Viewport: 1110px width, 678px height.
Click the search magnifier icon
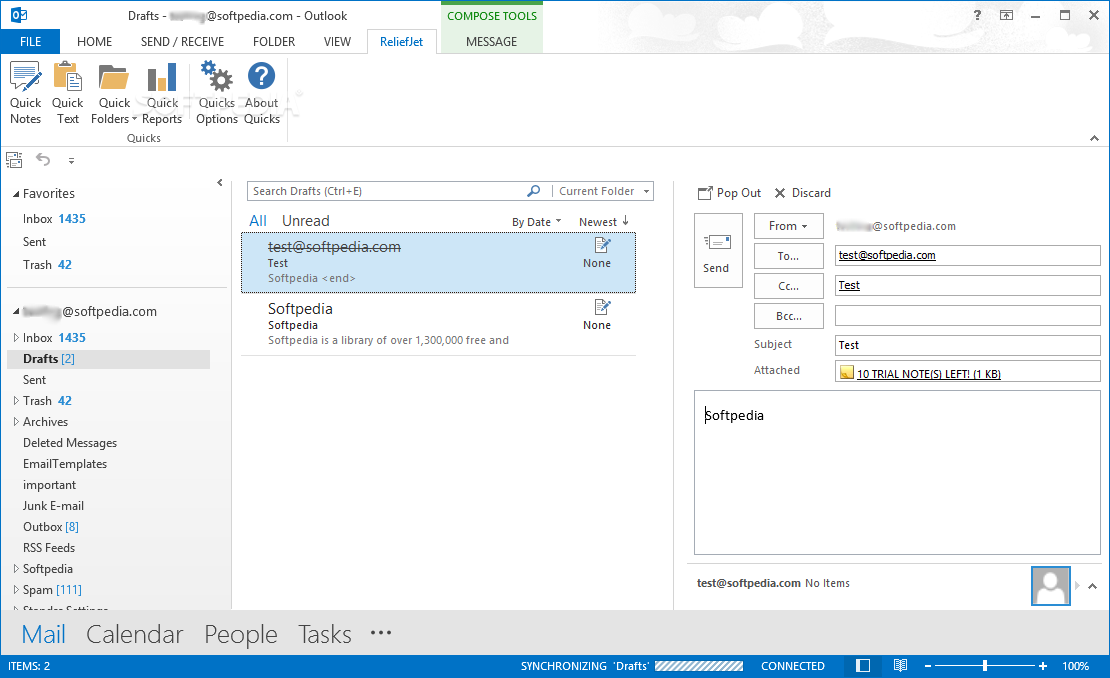click(534, 191)
